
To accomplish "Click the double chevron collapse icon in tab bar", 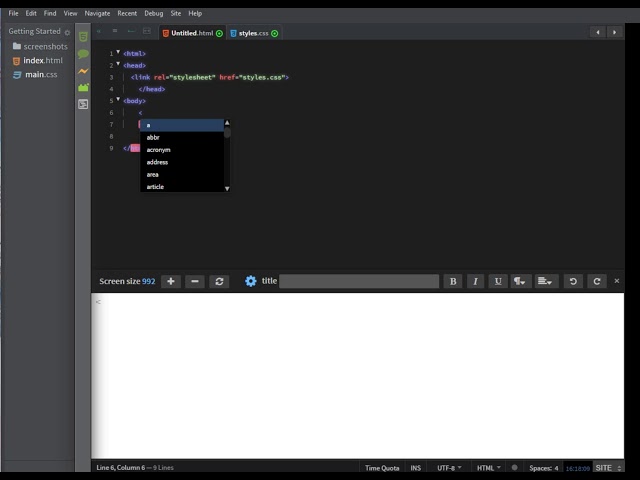I will coord(99,31).
